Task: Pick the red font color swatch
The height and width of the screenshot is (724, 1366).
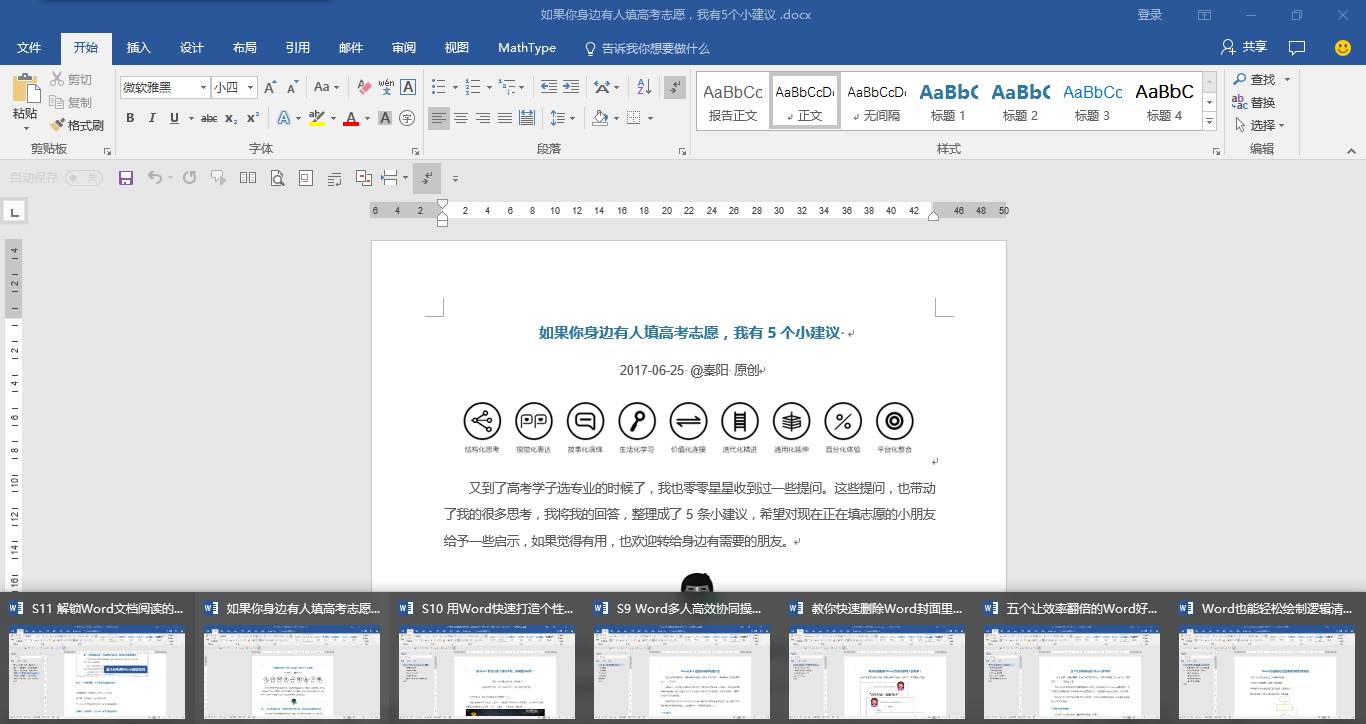Action: tap(351, 118)
